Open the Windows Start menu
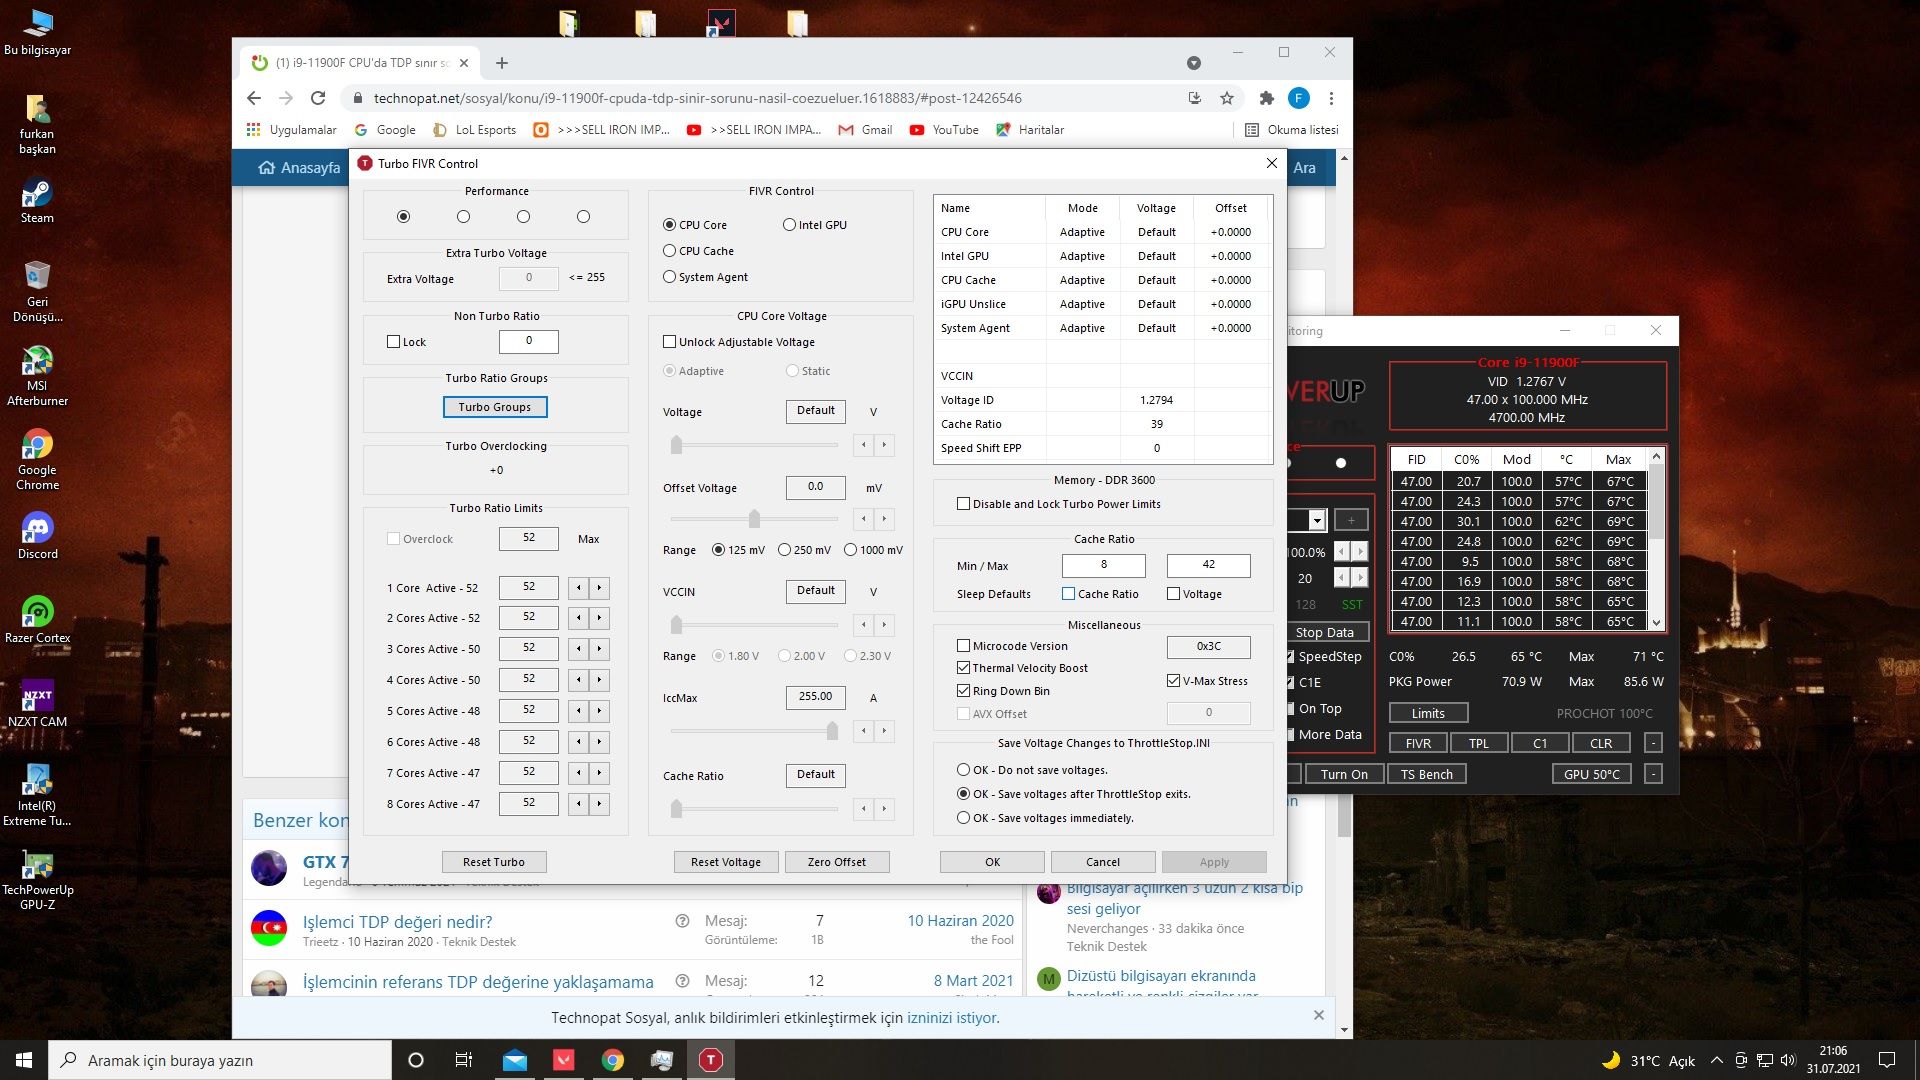 coord(24,1060)
